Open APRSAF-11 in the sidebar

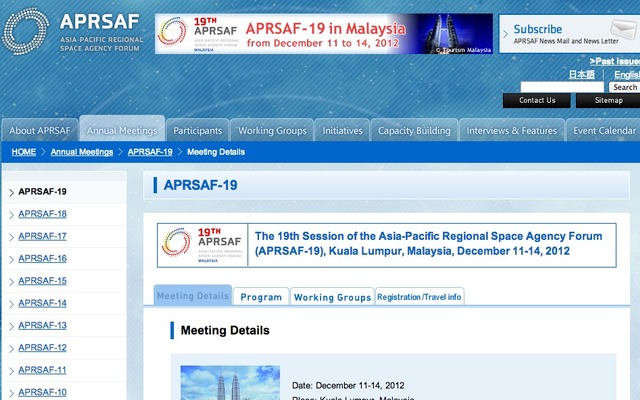[x=42, y=370]
